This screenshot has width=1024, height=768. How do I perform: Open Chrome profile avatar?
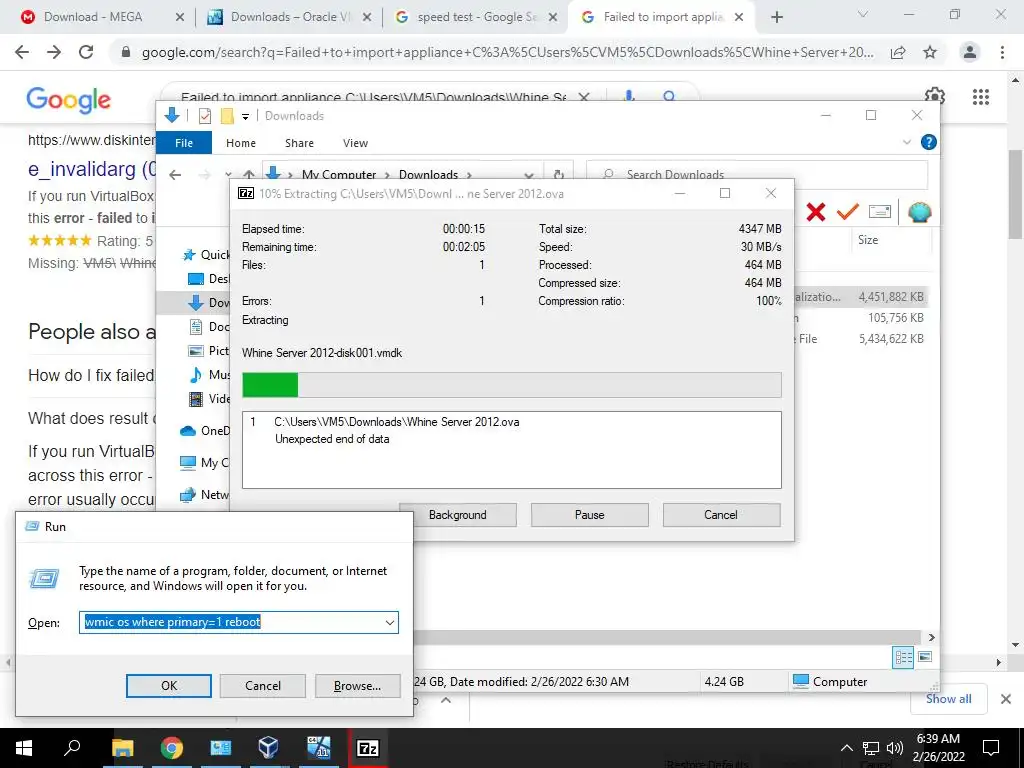point(970,52)
